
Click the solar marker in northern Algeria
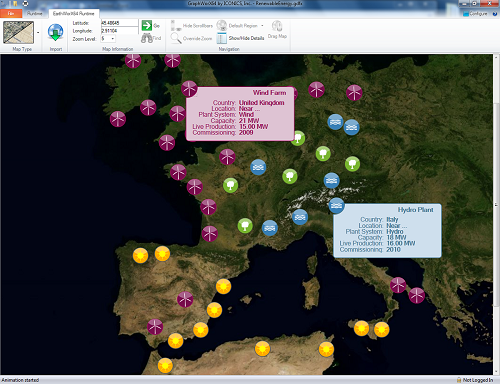(262, 349)
